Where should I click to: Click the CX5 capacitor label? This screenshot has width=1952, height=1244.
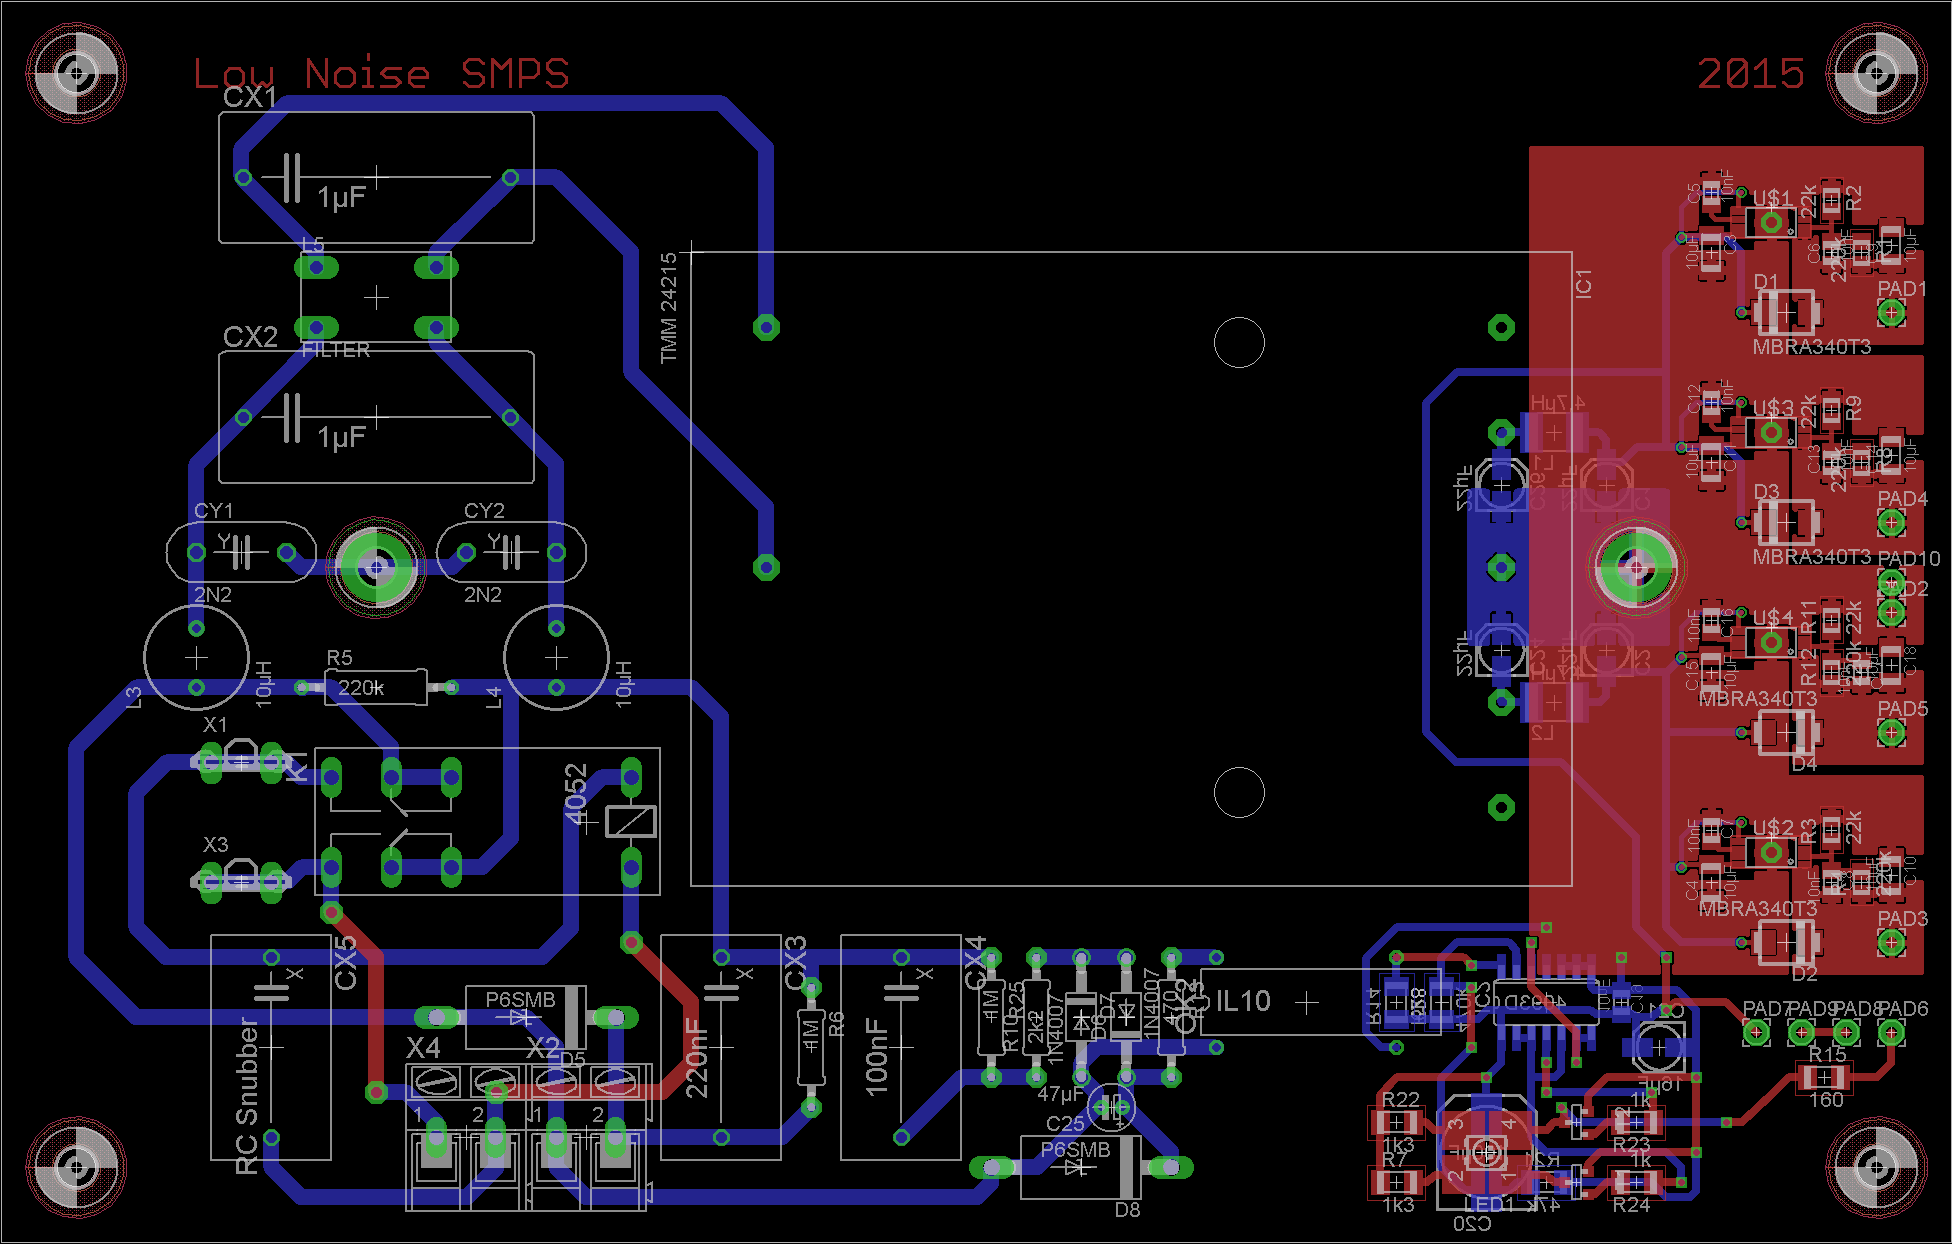346,963
